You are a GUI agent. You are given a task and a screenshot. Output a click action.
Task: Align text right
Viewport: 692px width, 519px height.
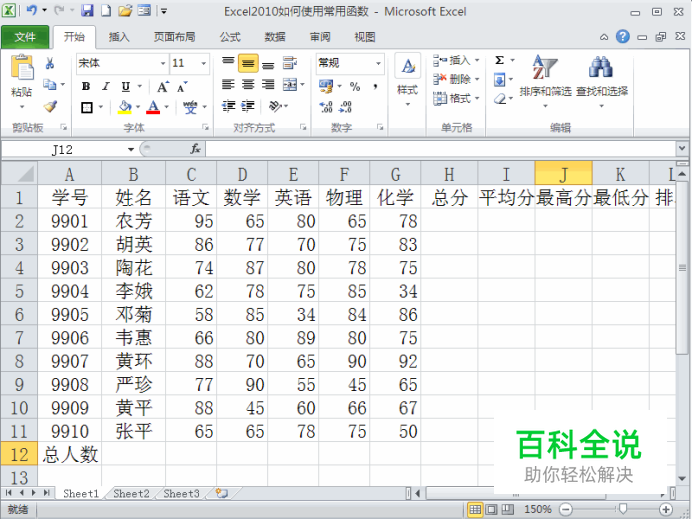[x=268, y=84]
